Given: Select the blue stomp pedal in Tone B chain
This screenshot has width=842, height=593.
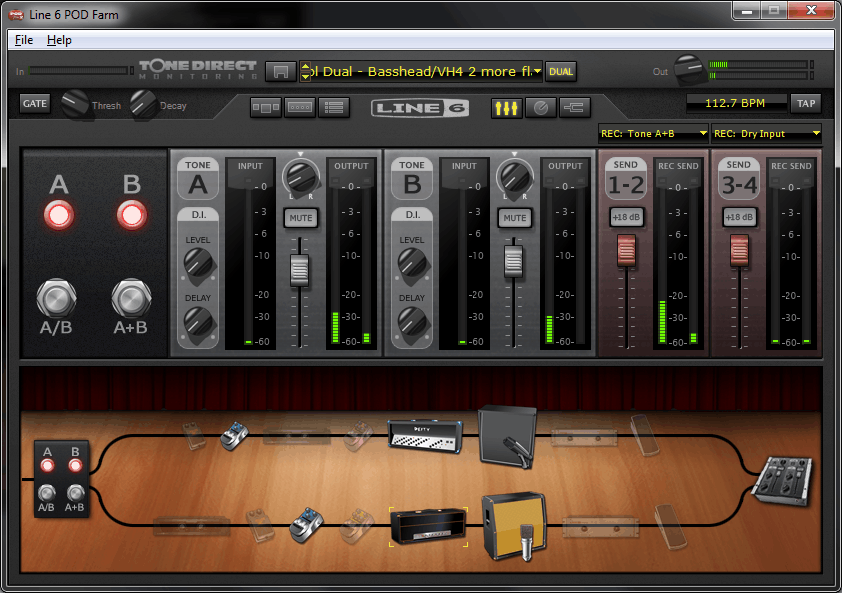Looking at the screenshot, I should [307, 525].
